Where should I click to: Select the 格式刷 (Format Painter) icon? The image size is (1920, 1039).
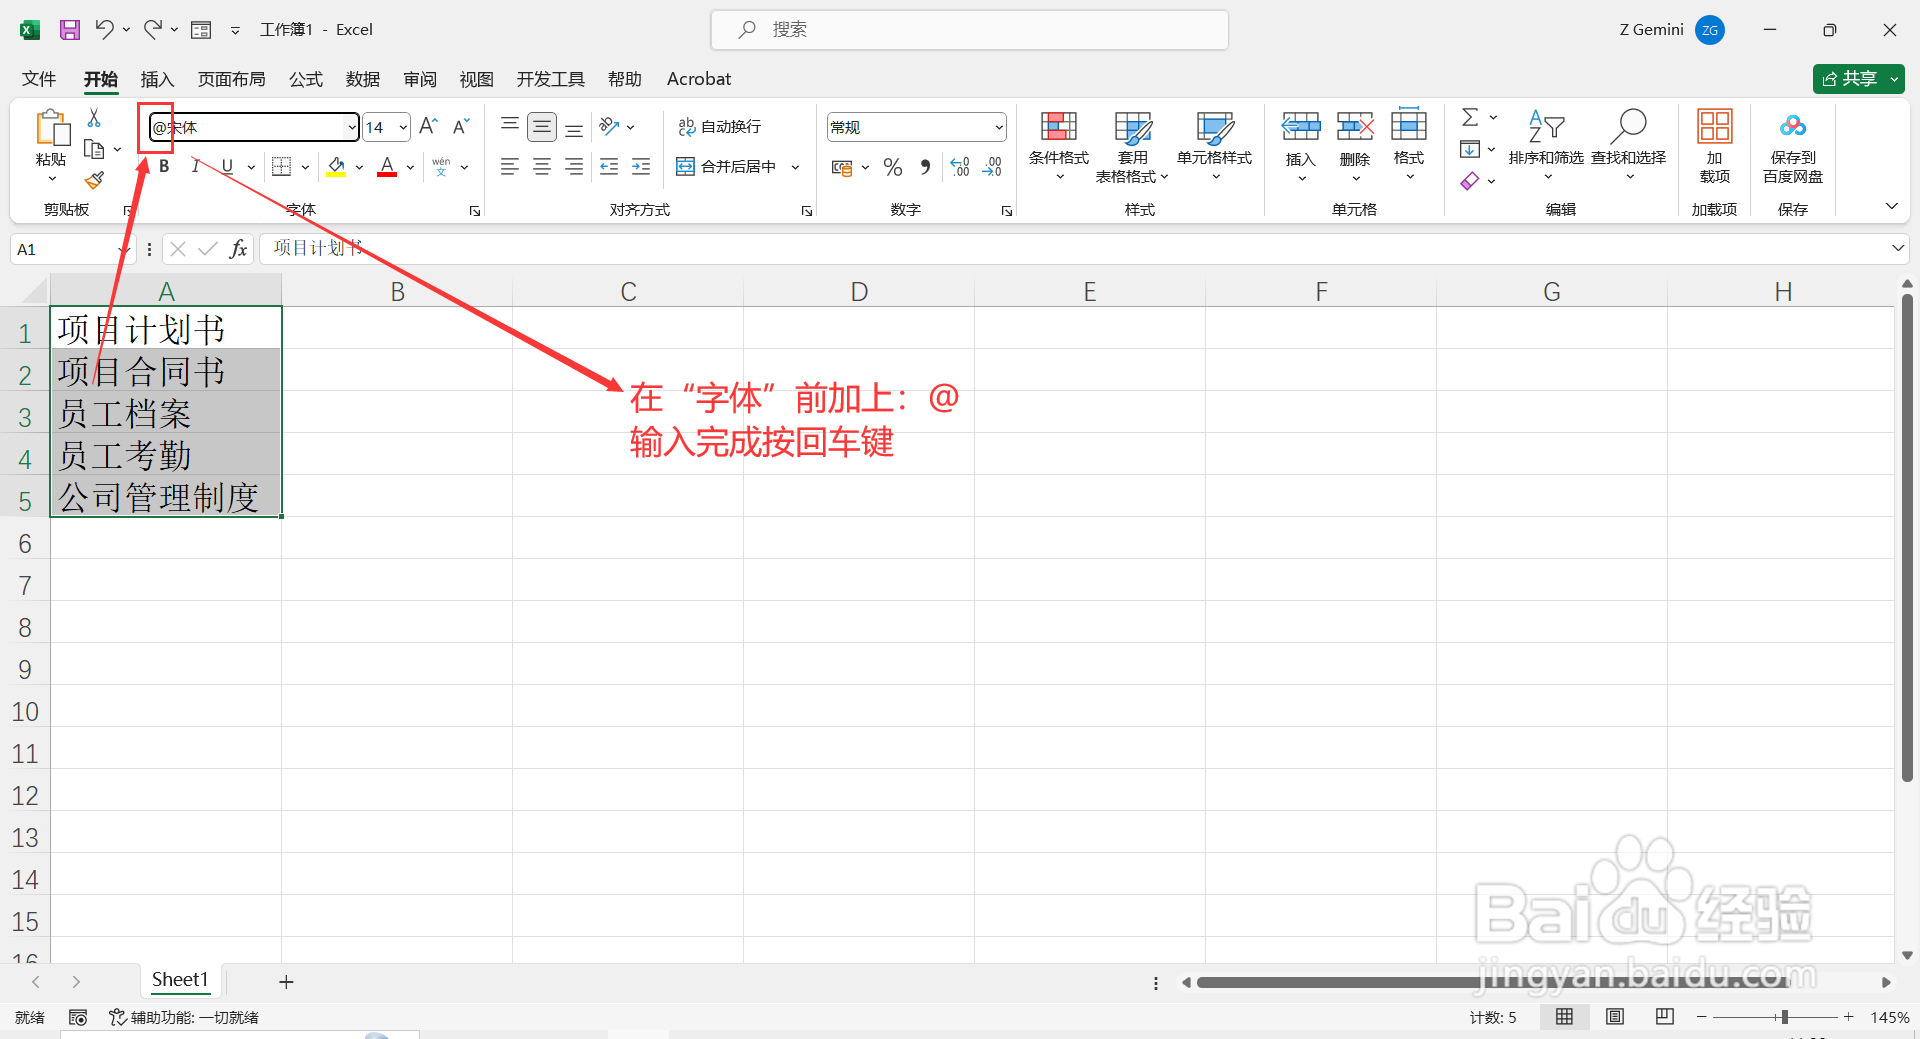94,181
